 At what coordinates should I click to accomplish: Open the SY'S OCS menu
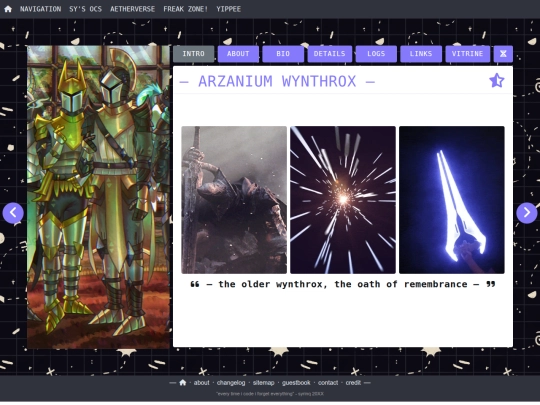tap(85, 9)
